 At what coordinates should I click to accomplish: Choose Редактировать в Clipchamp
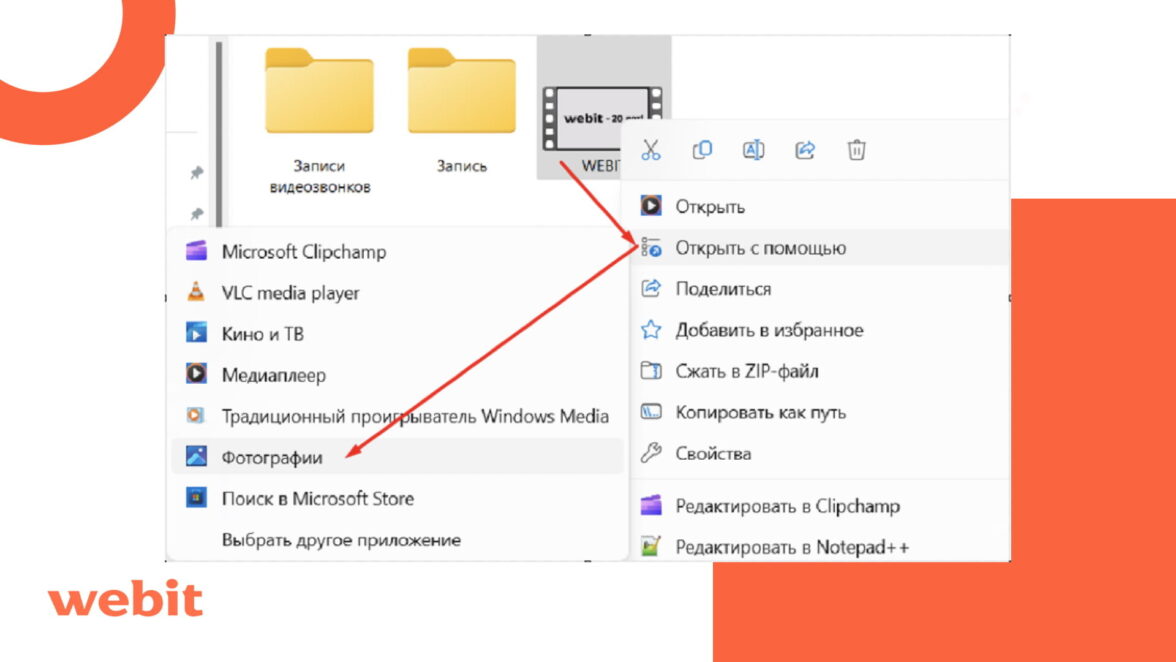click(x=818, y=506)
